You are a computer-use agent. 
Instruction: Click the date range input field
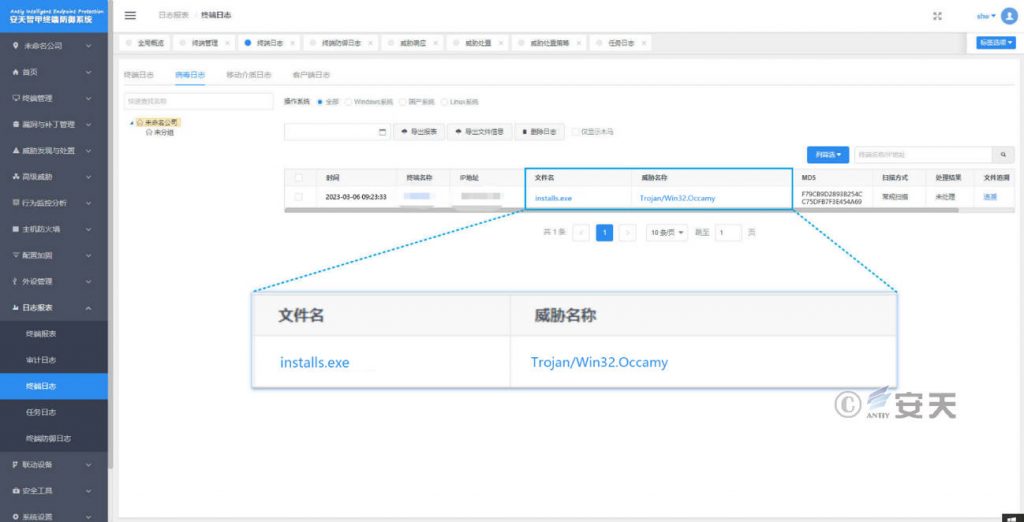(x=337, y=132)
